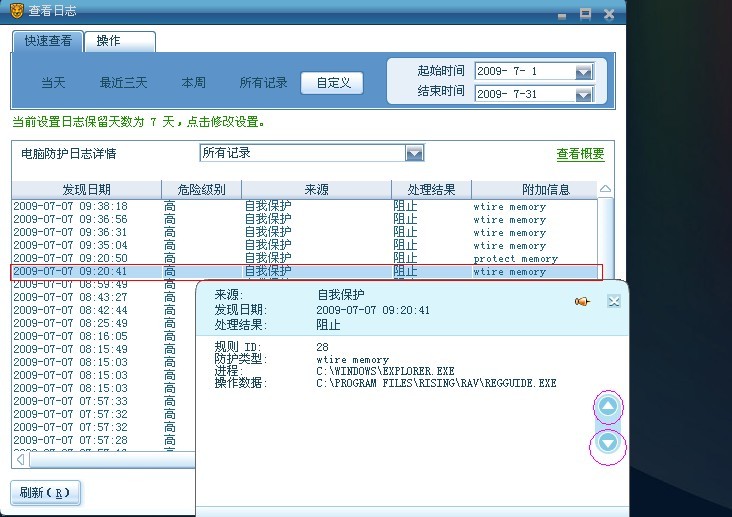The height and width of the screenshot is (517, 732).
Task: Open the 结束时间 date dropdown
Action: pos(584,94)
